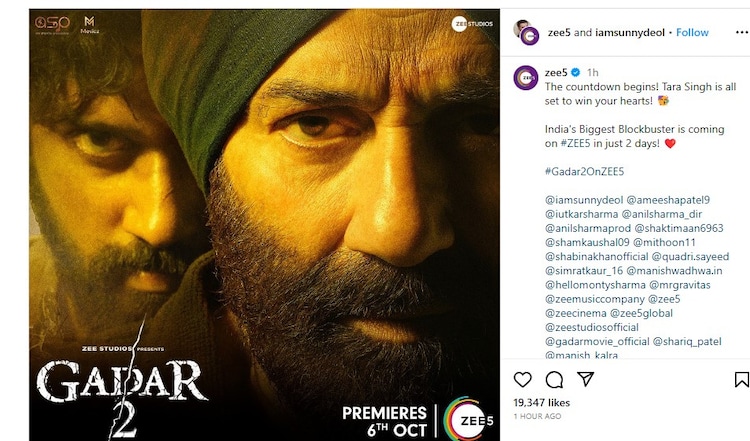View the 19,347 likes list
The image size is (750, 441).
(x=541, y=402)
